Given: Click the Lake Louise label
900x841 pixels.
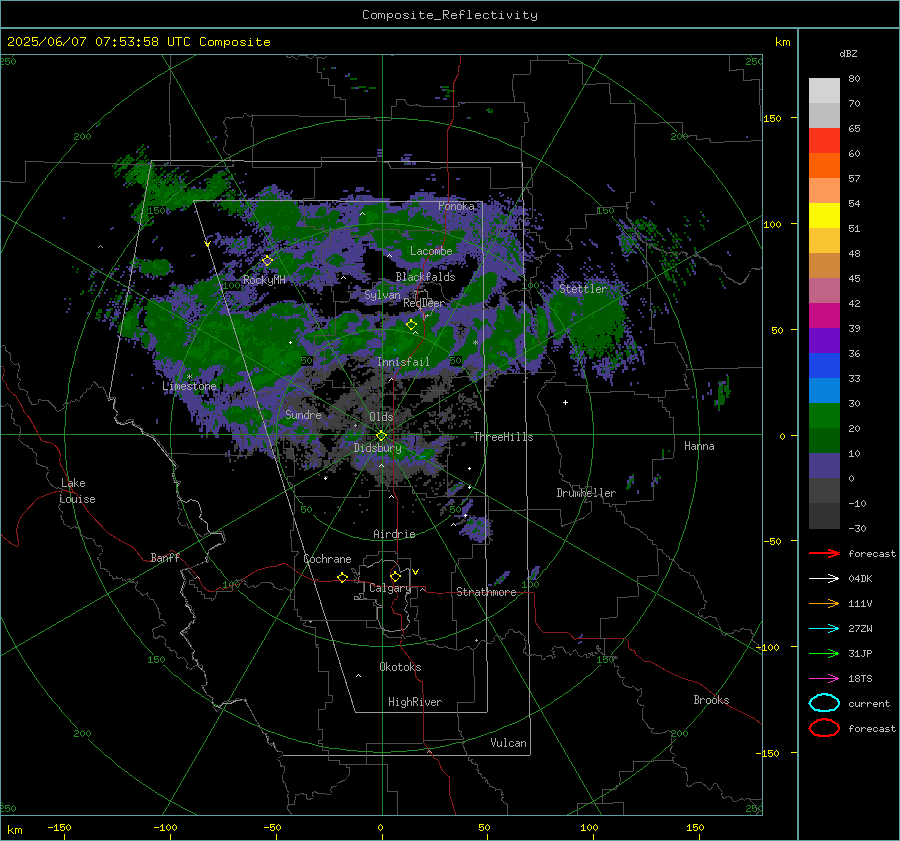Looking at the screenshot, I should click(x=77, y=491).
